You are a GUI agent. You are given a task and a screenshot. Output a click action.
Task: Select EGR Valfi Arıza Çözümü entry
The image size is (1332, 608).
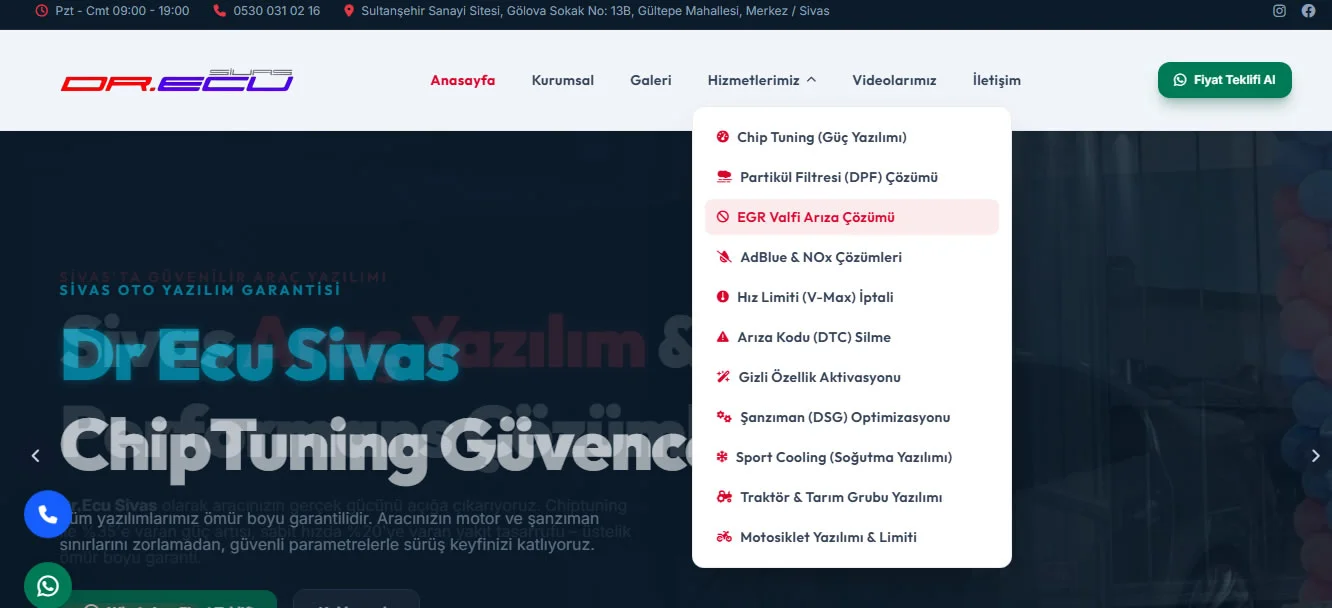[852, 217]
